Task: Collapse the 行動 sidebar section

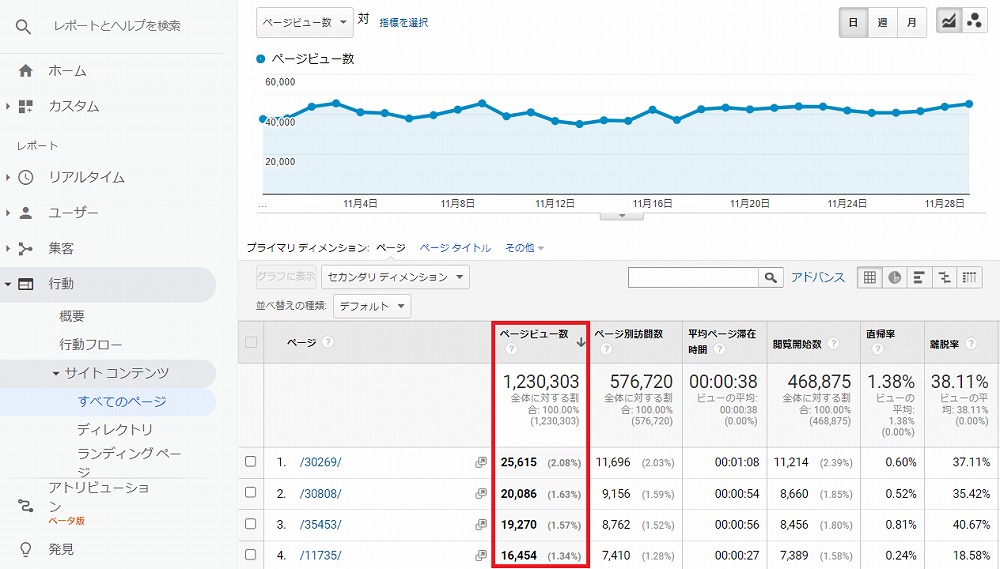Action: click(x=8, y=284)
